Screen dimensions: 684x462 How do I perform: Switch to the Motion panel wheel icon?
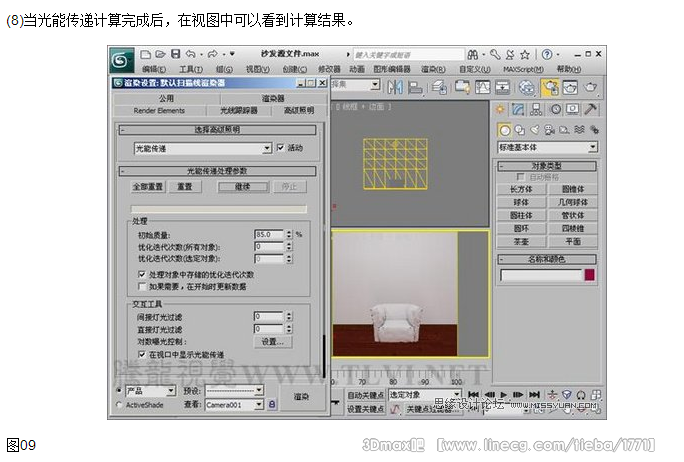pyautogui.click(x=556, y=109)
